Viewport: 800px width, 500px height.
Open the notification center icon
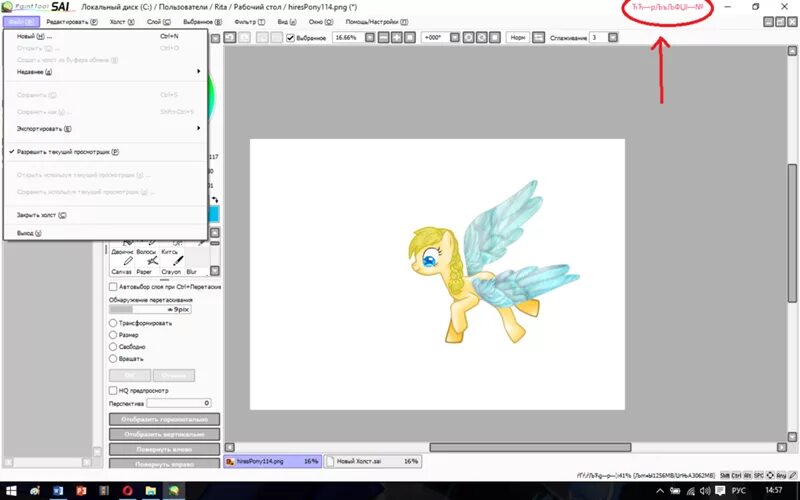pos(720,491)
